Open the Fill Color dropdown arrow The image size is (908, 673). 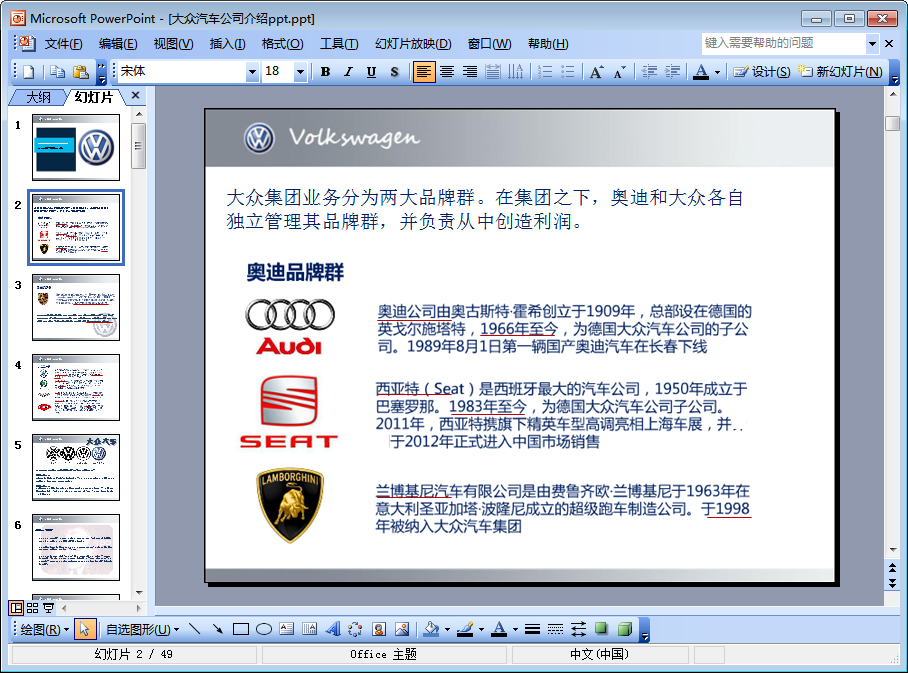coord(447,630)
